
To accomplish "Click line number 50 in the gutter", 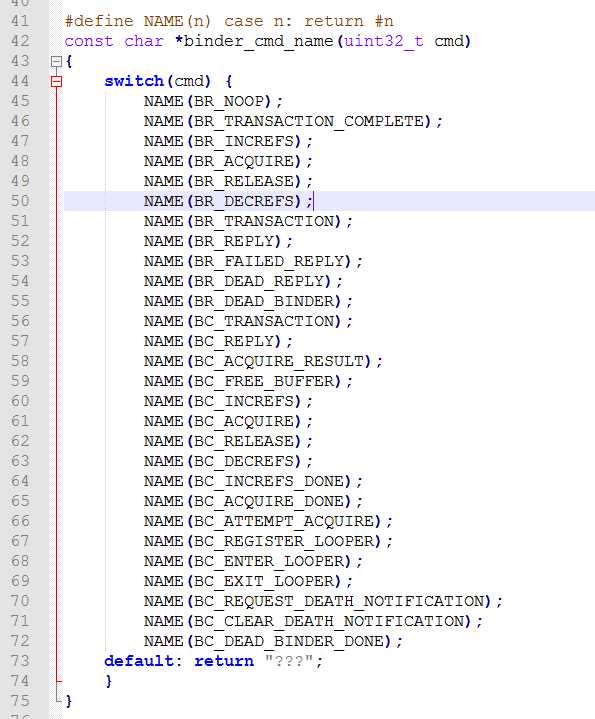I will [x=20, y=201].
